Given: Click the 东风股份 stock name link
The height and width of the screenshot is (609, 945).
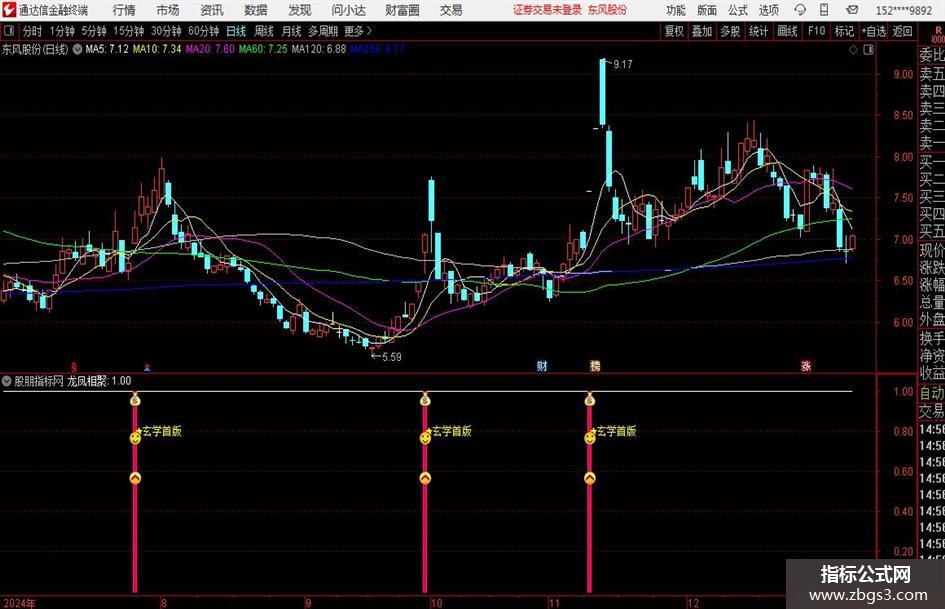Looking at the screenshot, I should pos(608,10).
